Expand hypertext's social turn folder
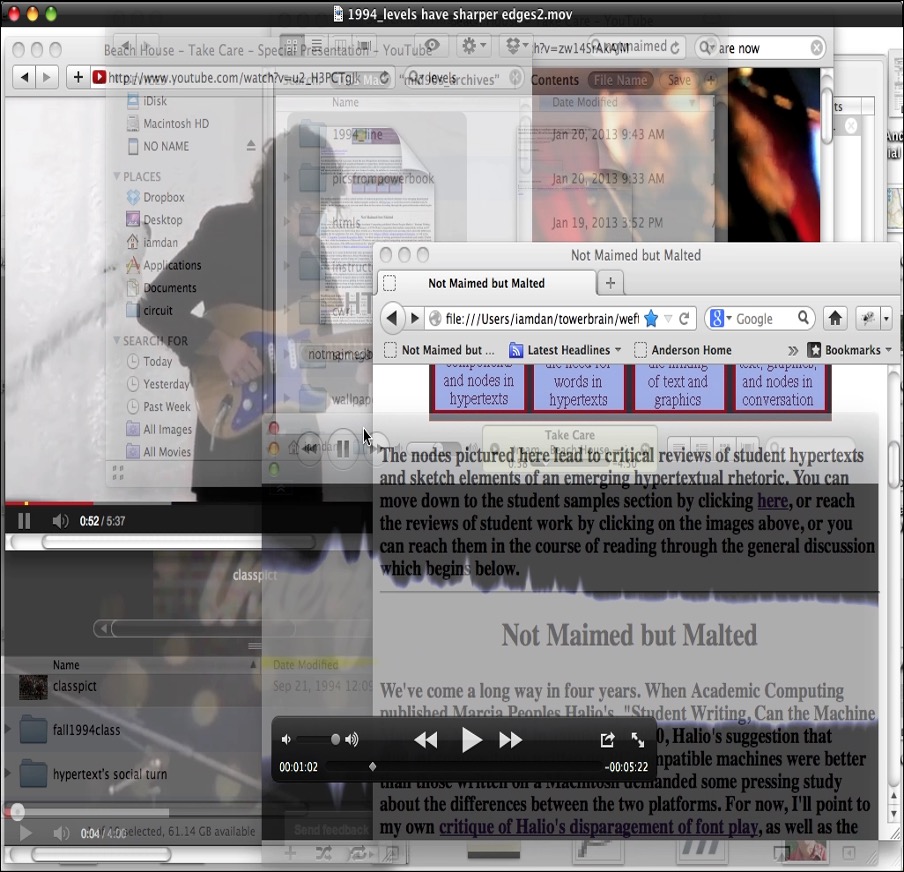Screen dimensions: 904x872 point(7,773)
